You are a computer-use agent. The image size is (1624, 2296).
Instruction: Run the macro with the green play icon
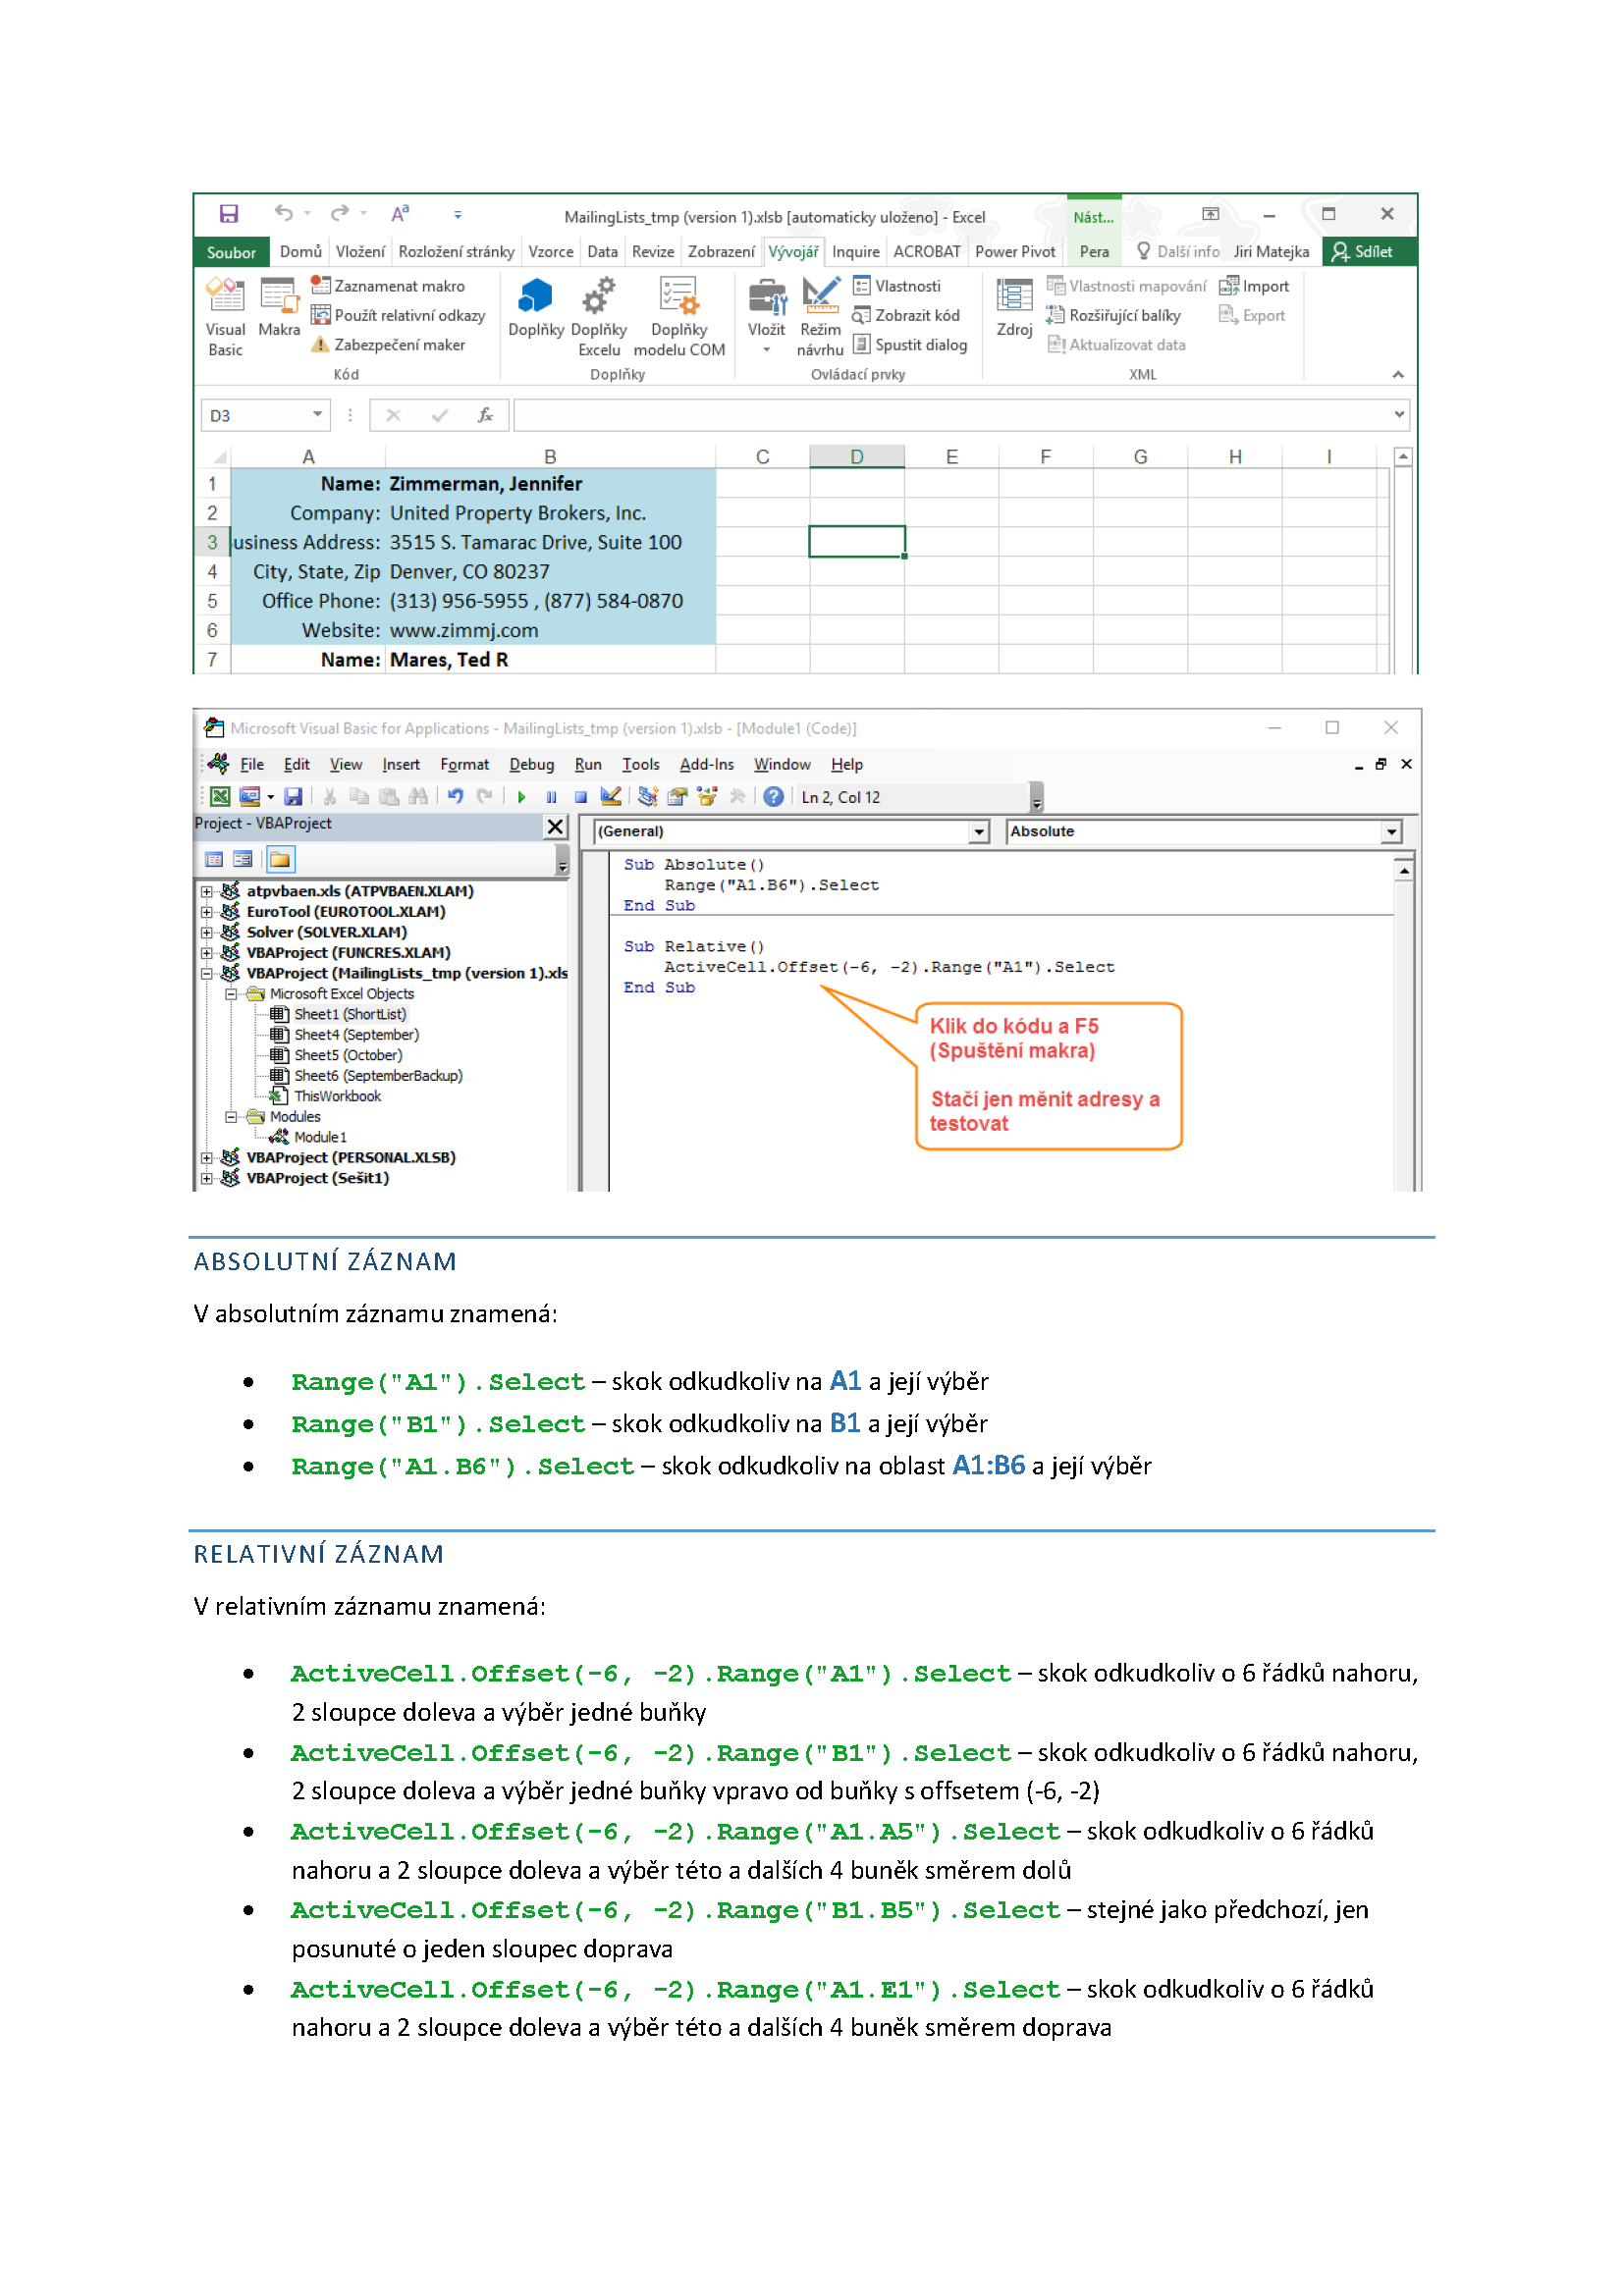[521, 797]
